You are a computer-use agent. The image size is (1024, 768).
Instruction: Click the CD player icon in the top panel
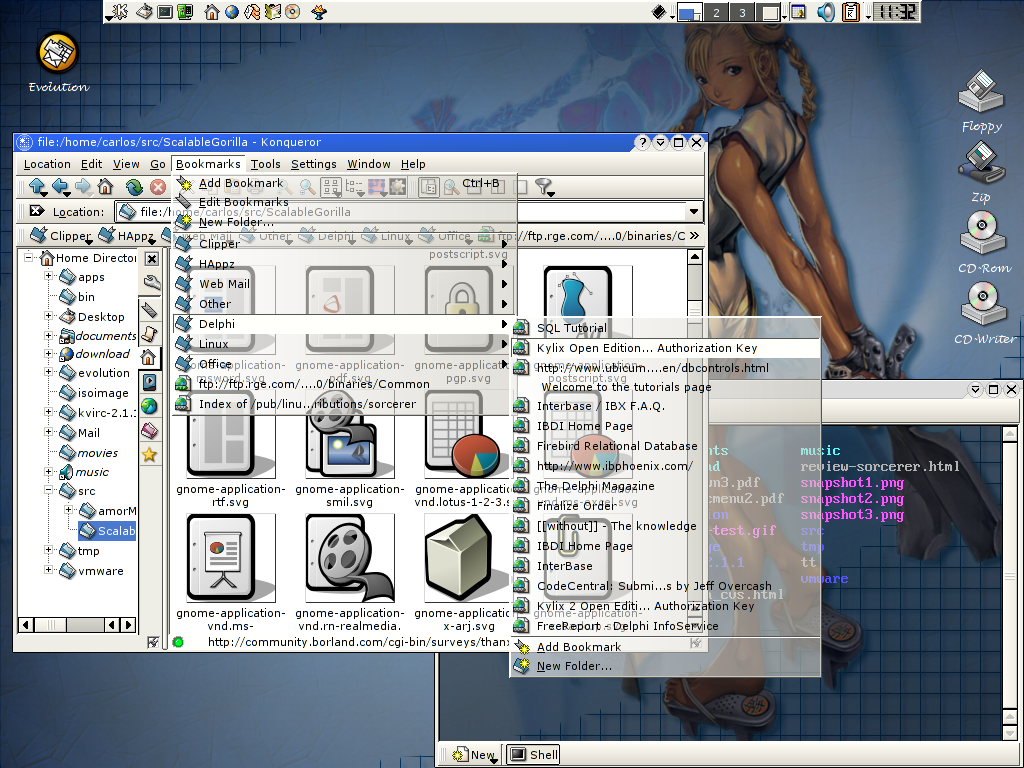(x=293, y=11)
